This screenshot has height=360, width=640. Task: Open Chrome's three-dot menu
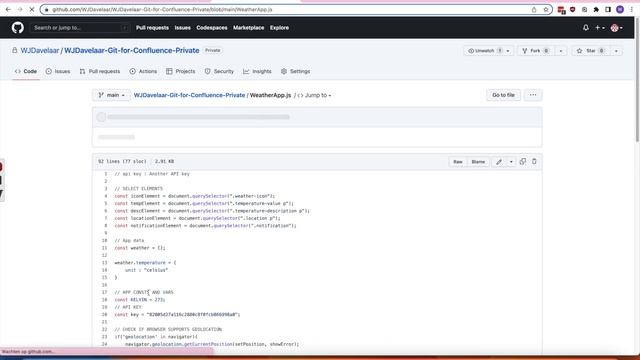(631, 9)
